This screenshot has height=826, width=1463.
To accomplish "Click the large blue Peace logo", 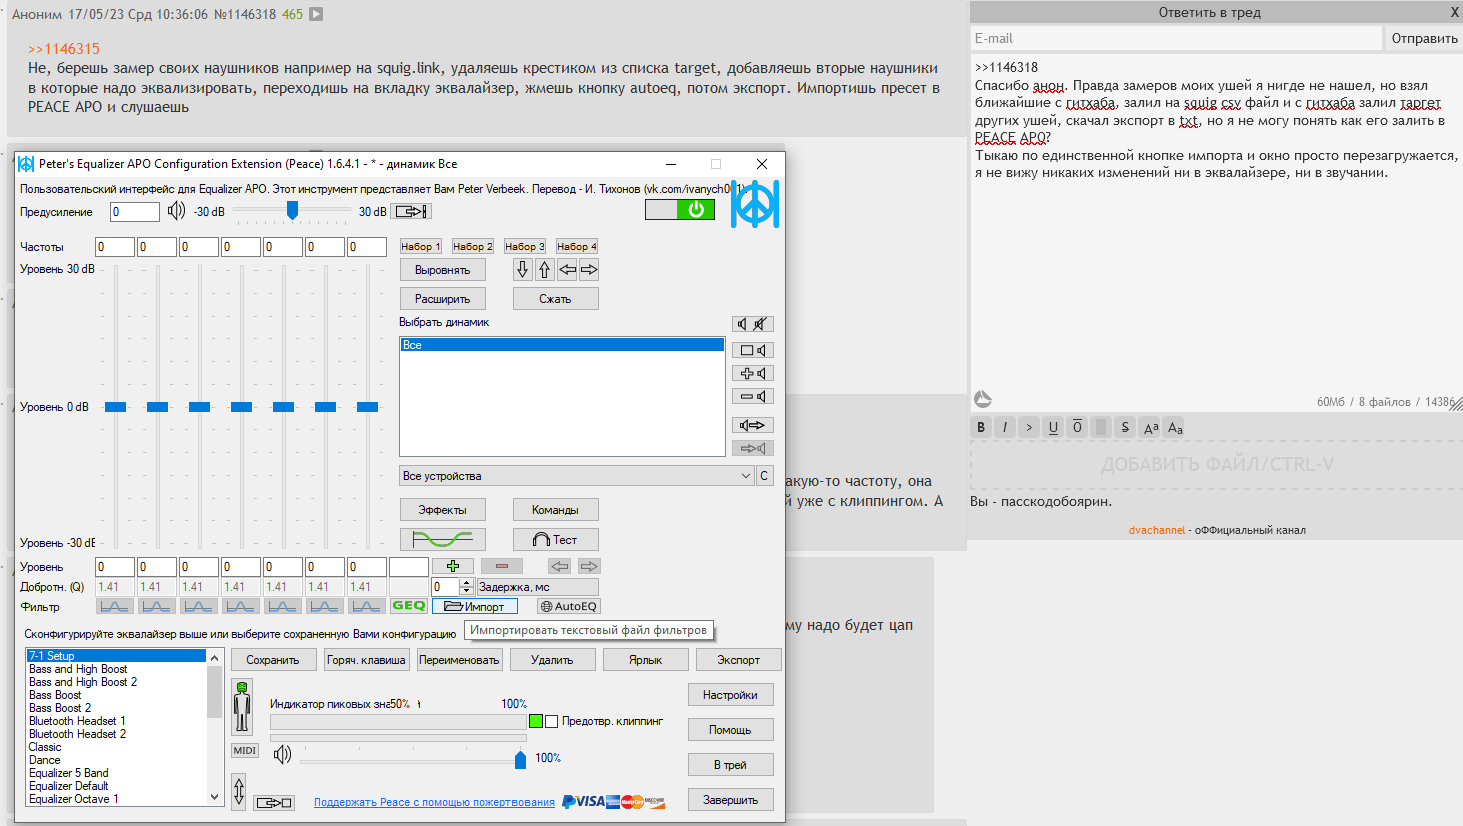I will point(755,204).
